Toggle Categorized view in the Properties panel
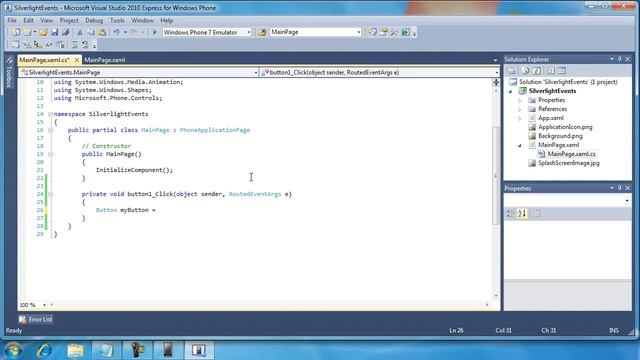 (510, 213)
